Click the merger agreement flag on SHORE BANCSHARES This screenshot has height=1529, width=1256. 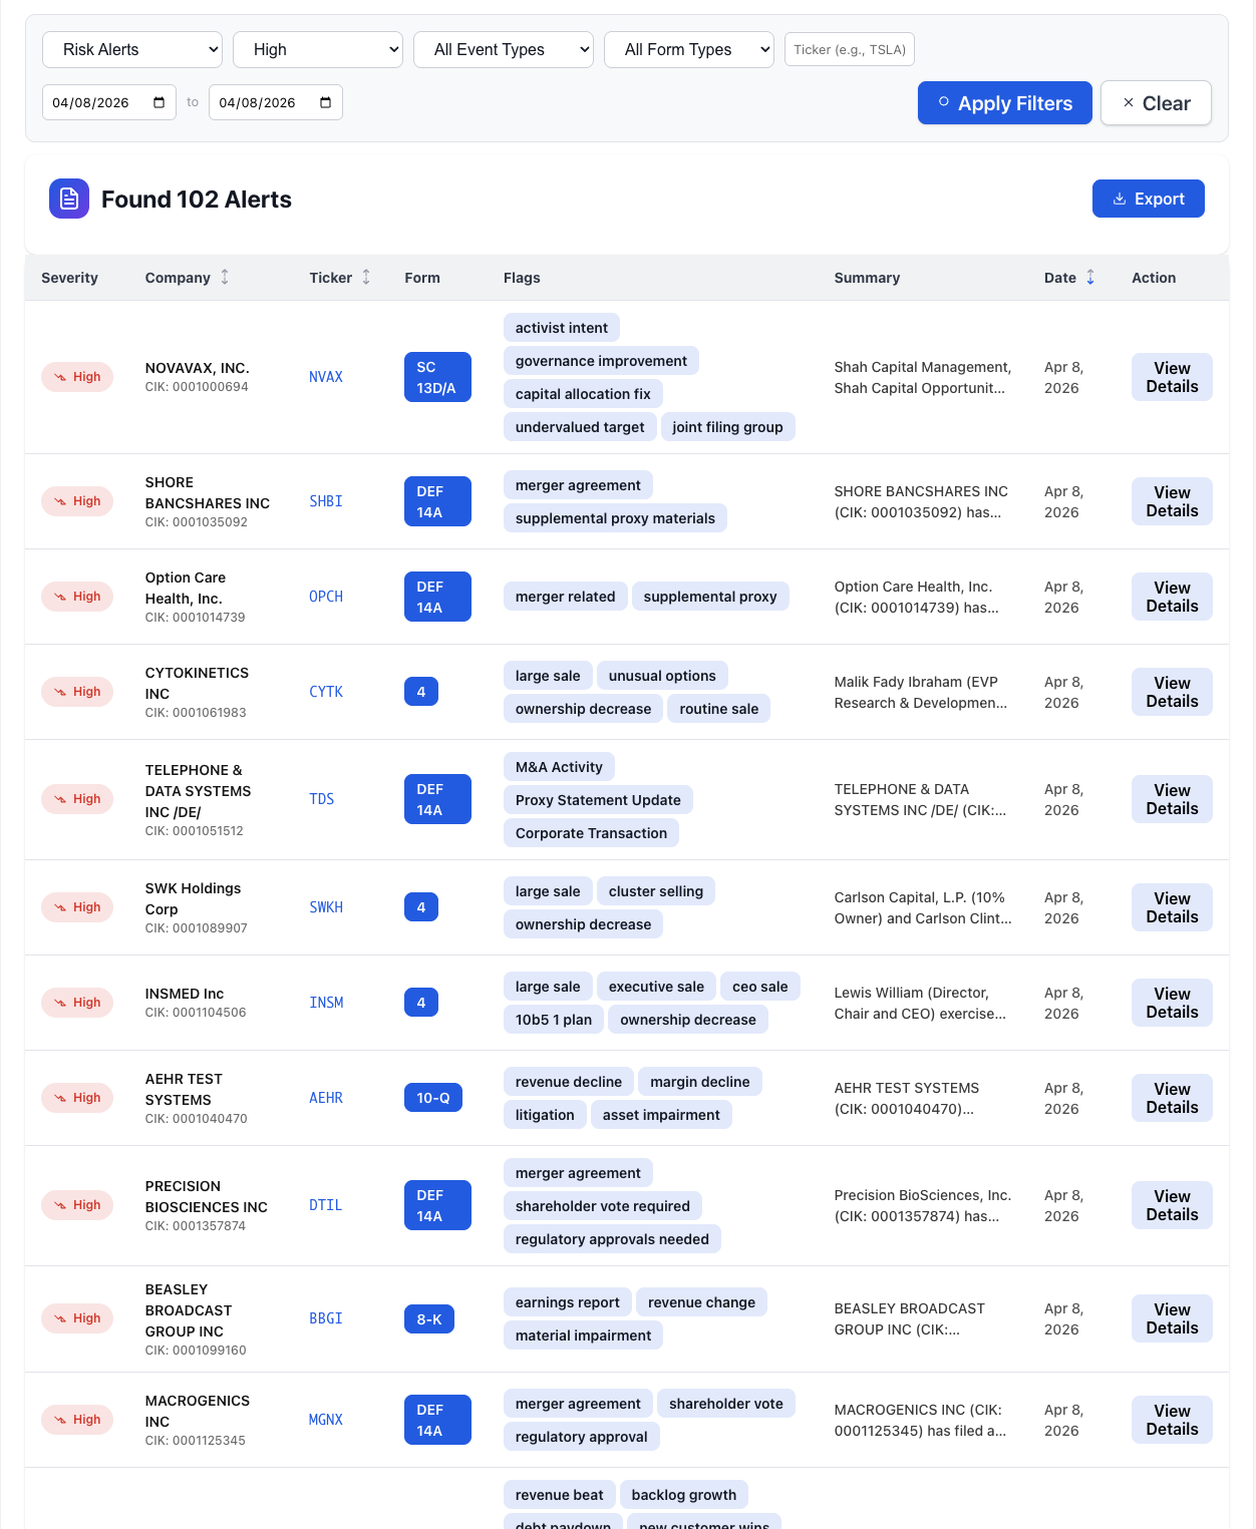click(577, 484)
